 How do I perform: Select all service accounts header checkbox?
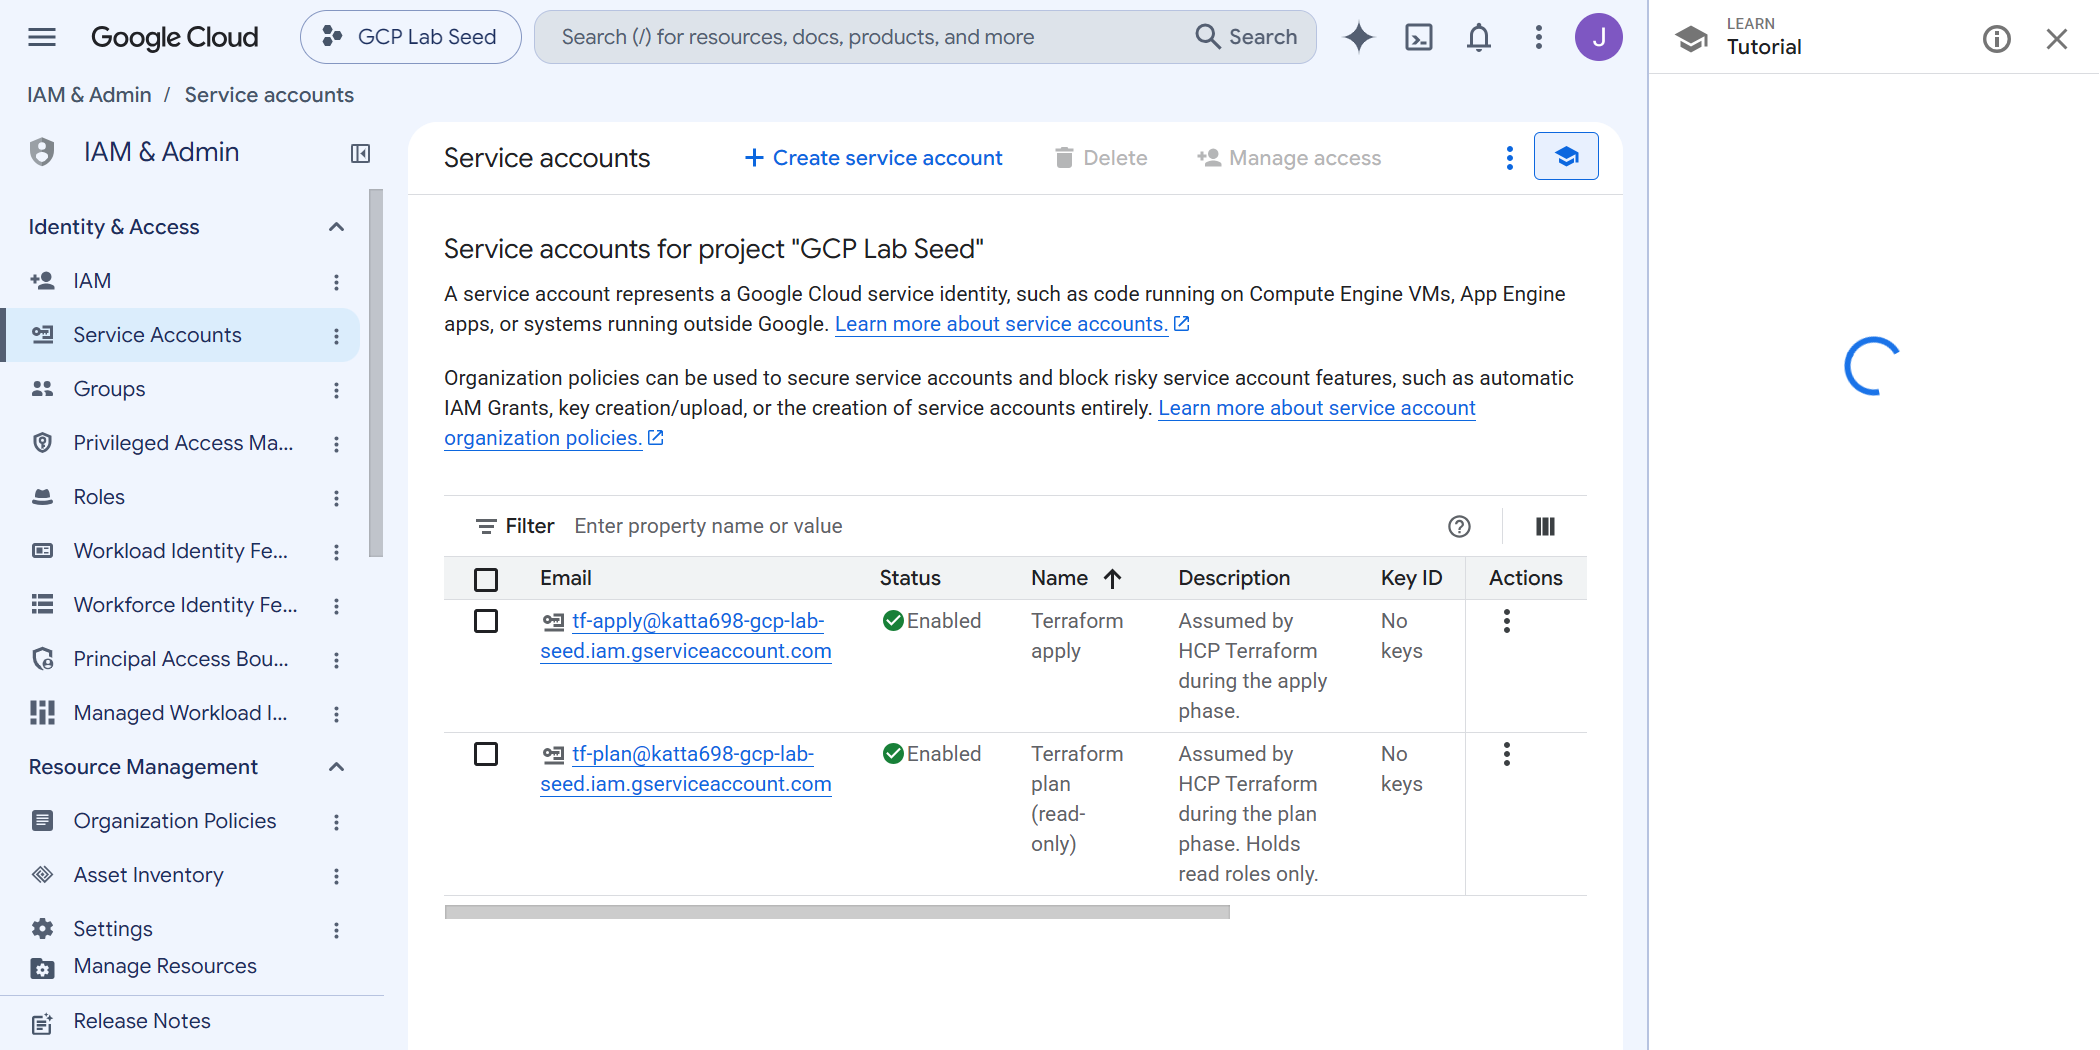pos(486,579)
